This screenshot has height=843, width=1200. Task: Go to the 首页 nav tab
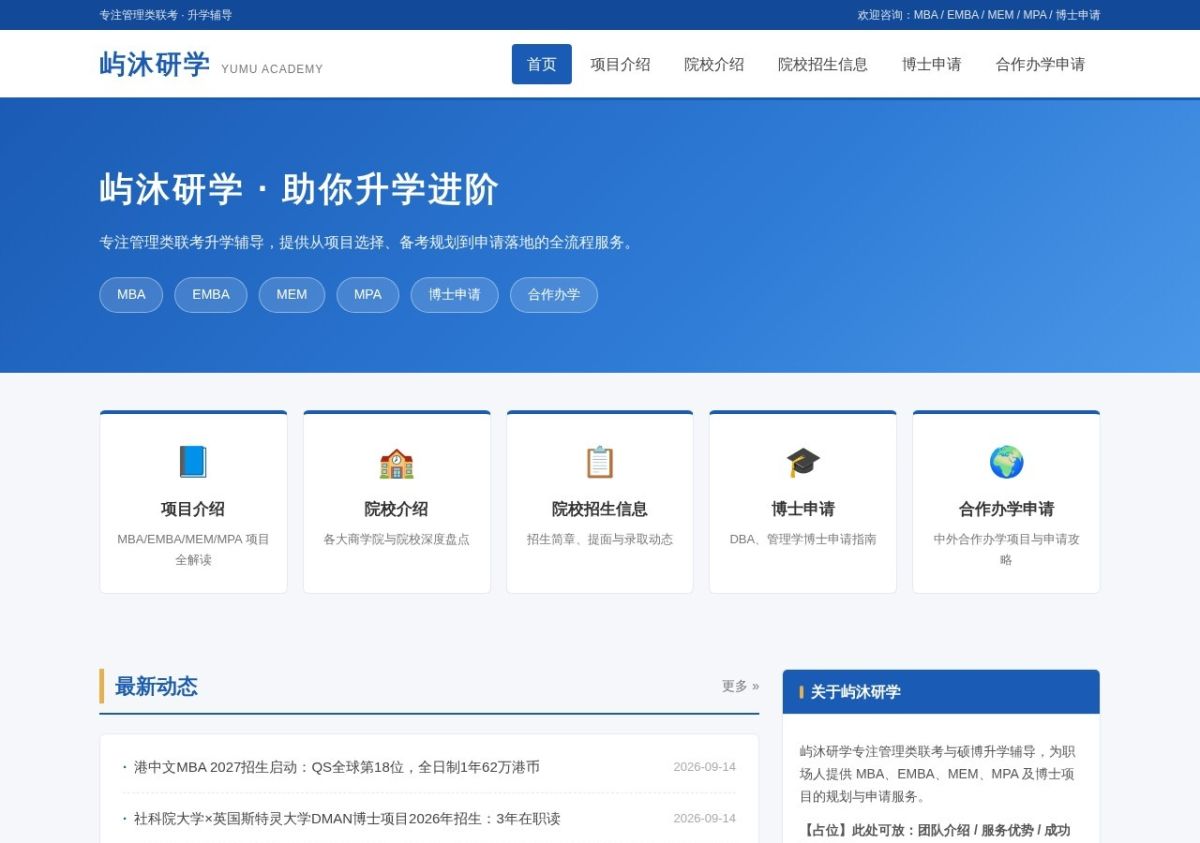tap(542, 64)
